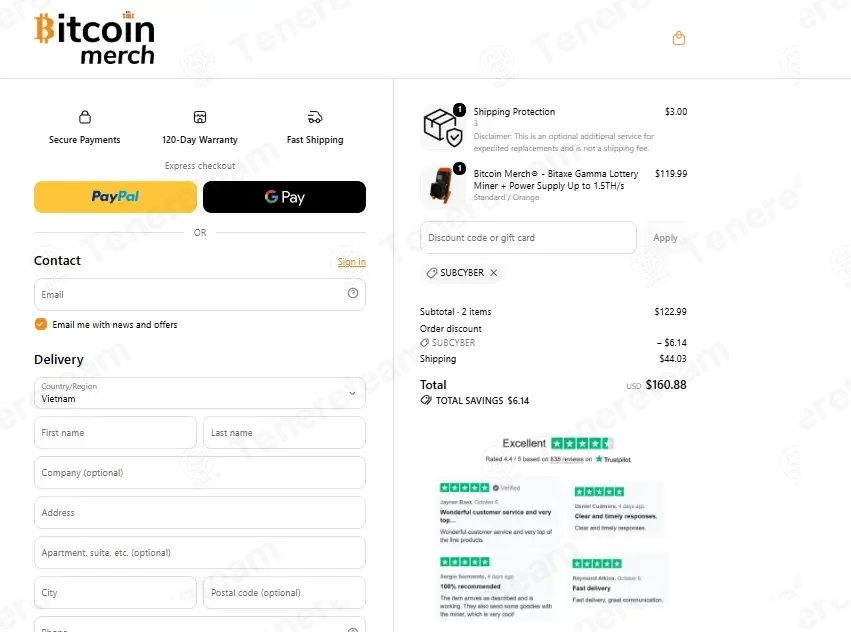The width and height of the screenshot is (851, 632).
Task: Open the Trustpilot reviews link
Action: pos(567,459)
